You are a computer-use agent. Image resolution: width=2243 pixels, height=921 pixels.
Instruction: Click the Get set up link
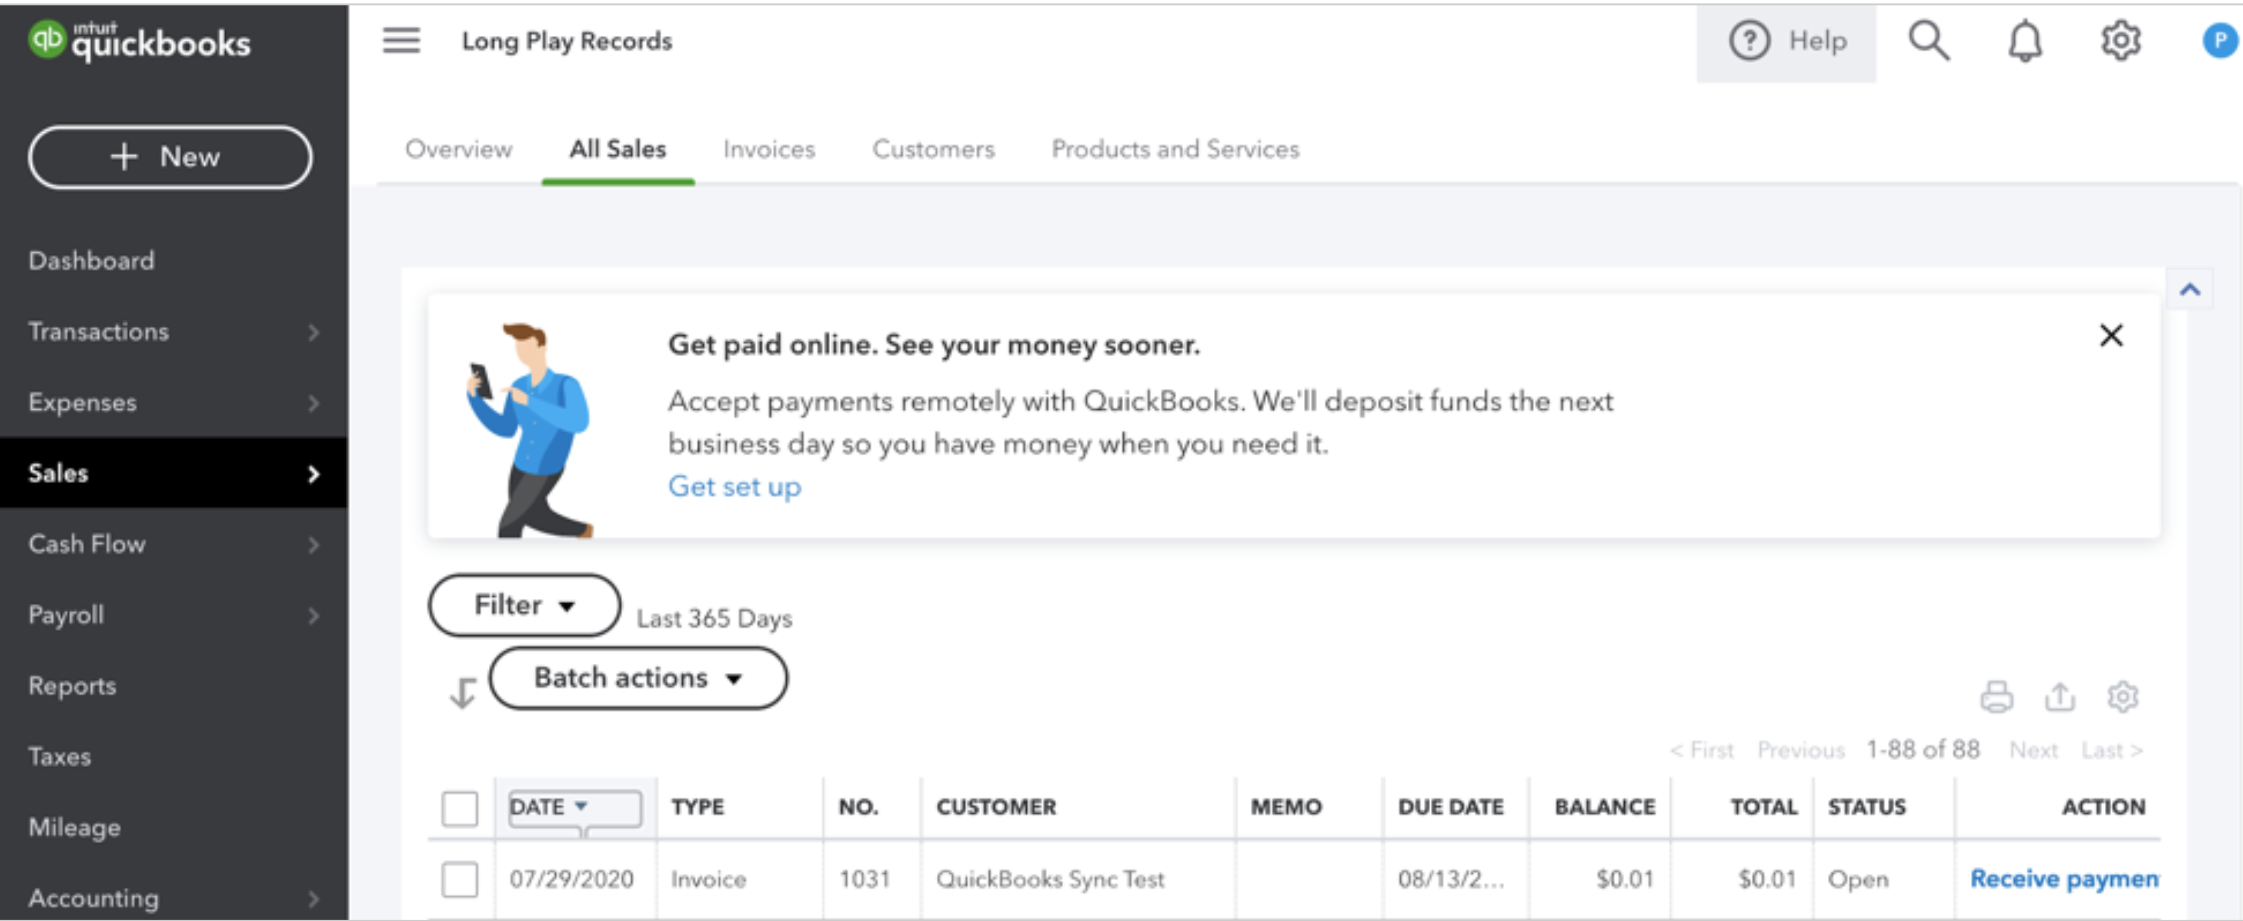click(735, 487)
